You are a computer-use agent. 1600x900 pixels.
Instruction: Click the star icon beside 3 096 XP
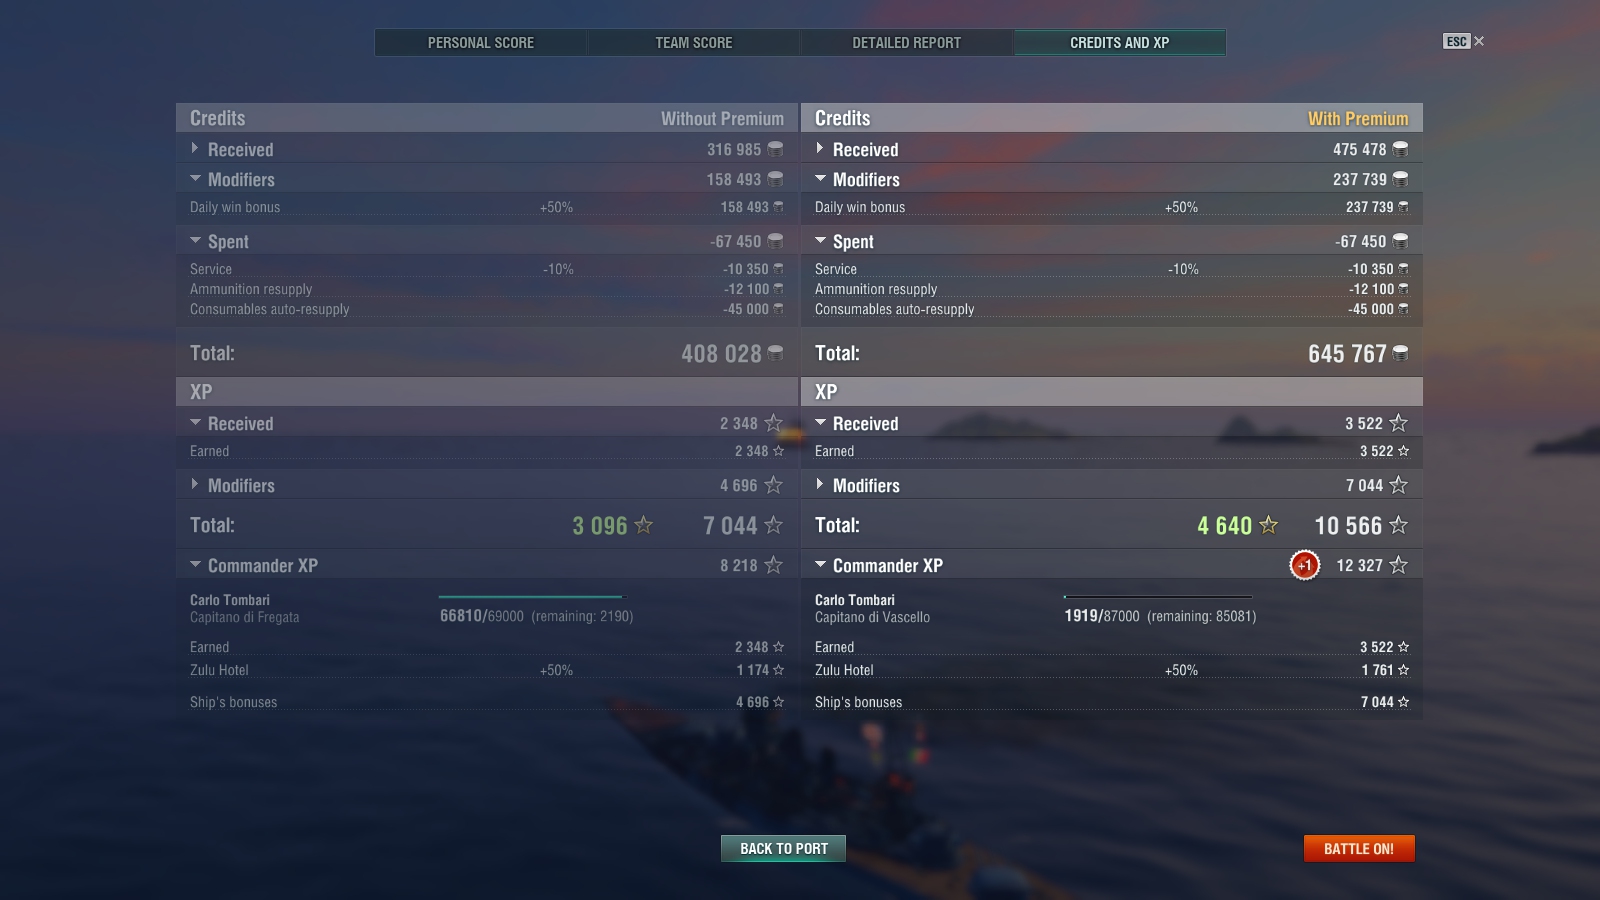coord(644,525)
